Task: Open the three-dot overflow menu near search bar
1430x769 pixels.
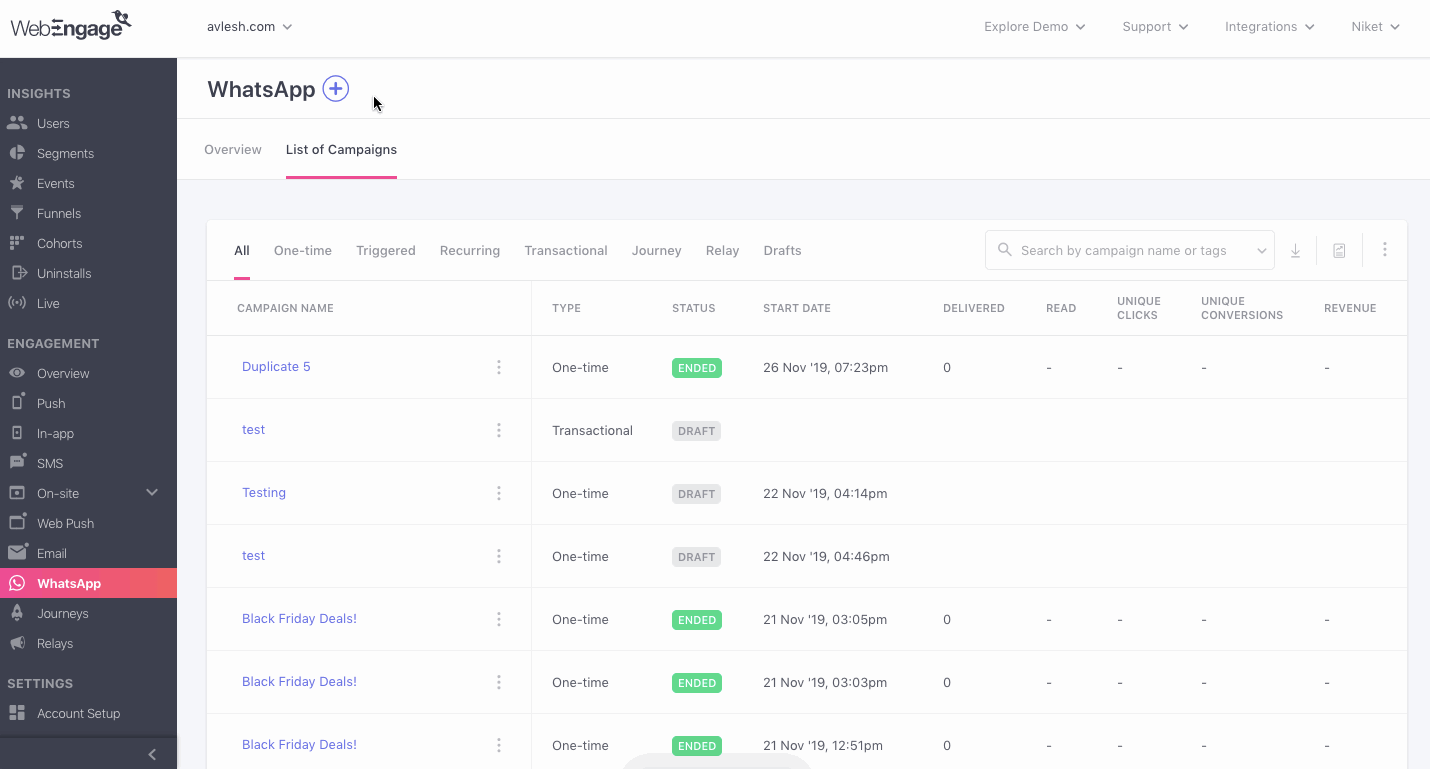Action: click(1384, 250)
